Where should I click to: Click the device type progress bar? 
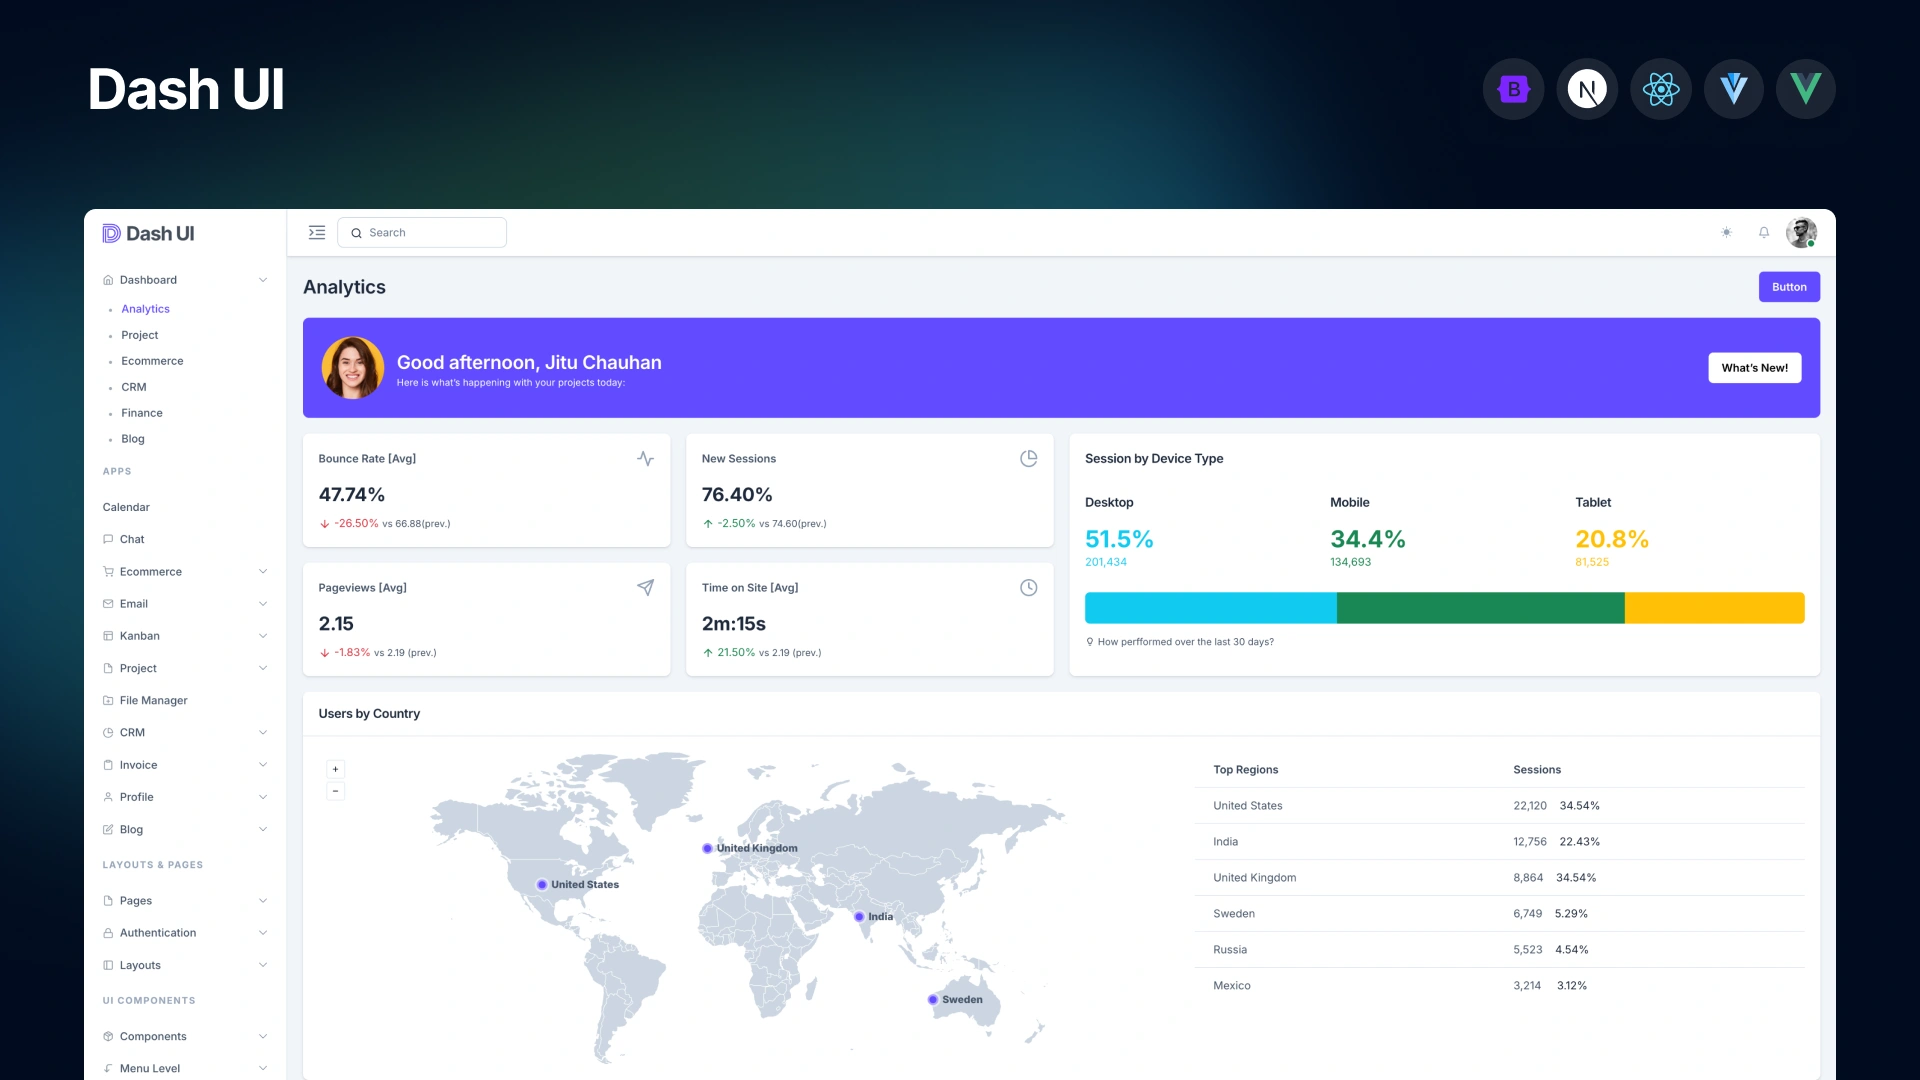click(1444, 607)
